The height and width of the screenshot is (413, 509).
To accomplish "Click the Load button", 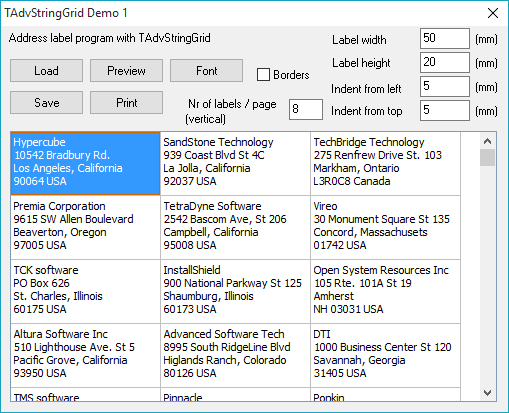I will point(46,71).
